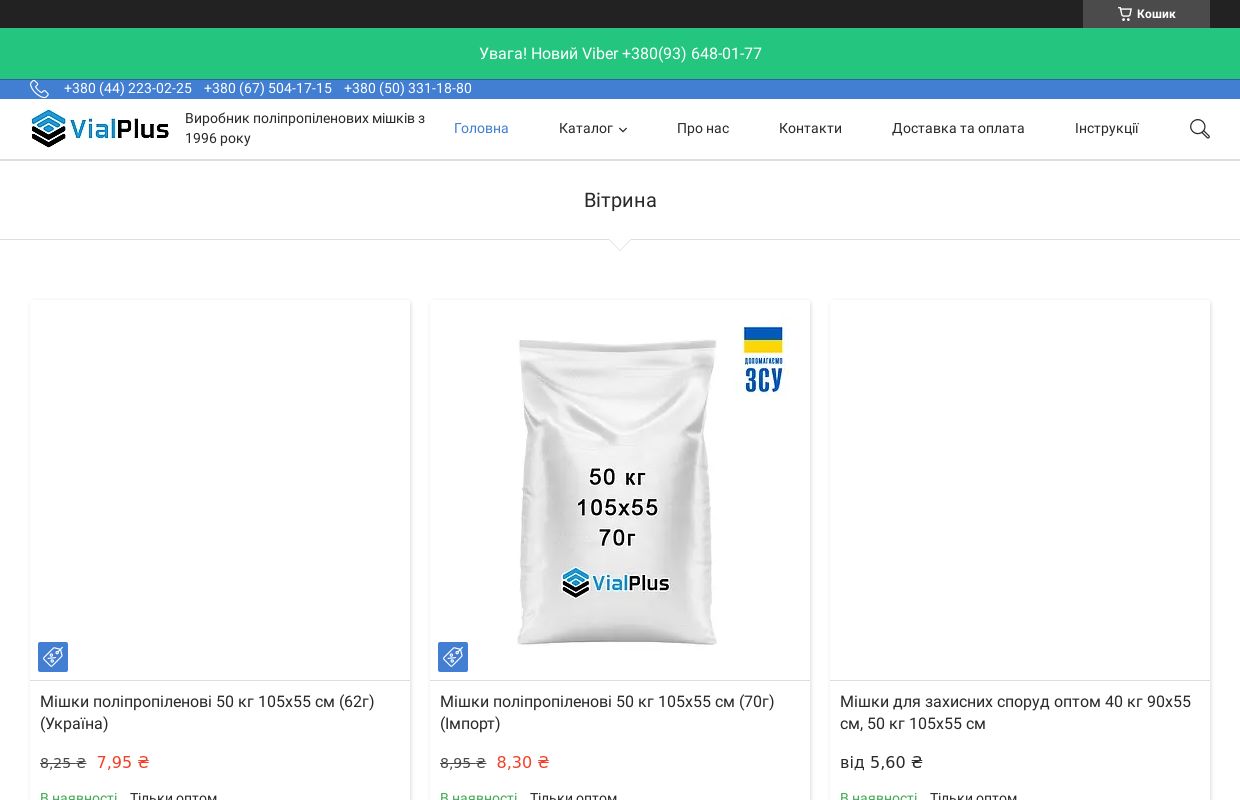Click the price від 5,60 ₴
1240x800 pixels.
coord(881,762)
